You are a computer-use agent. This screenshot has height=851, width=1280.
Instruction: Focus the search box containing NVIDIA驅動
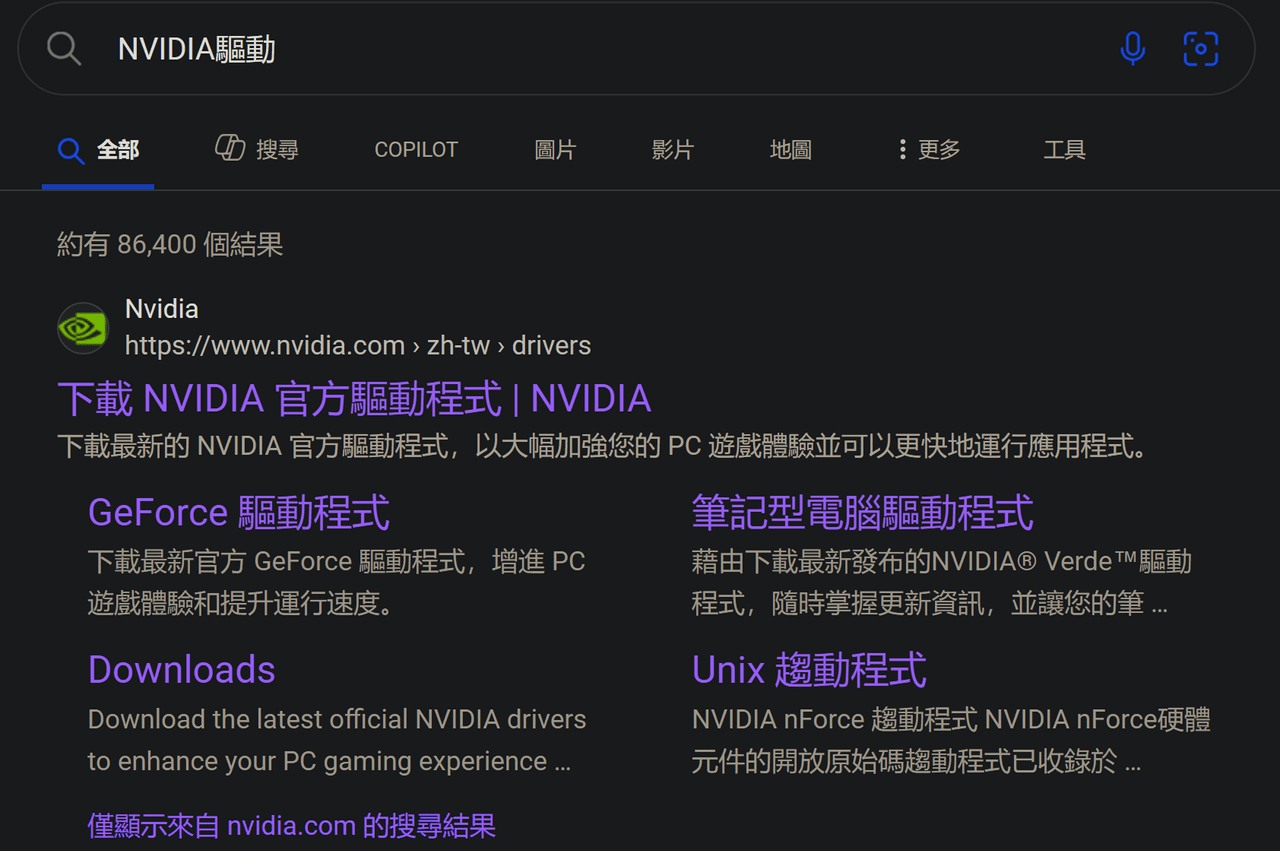click(x=636, y=48)
